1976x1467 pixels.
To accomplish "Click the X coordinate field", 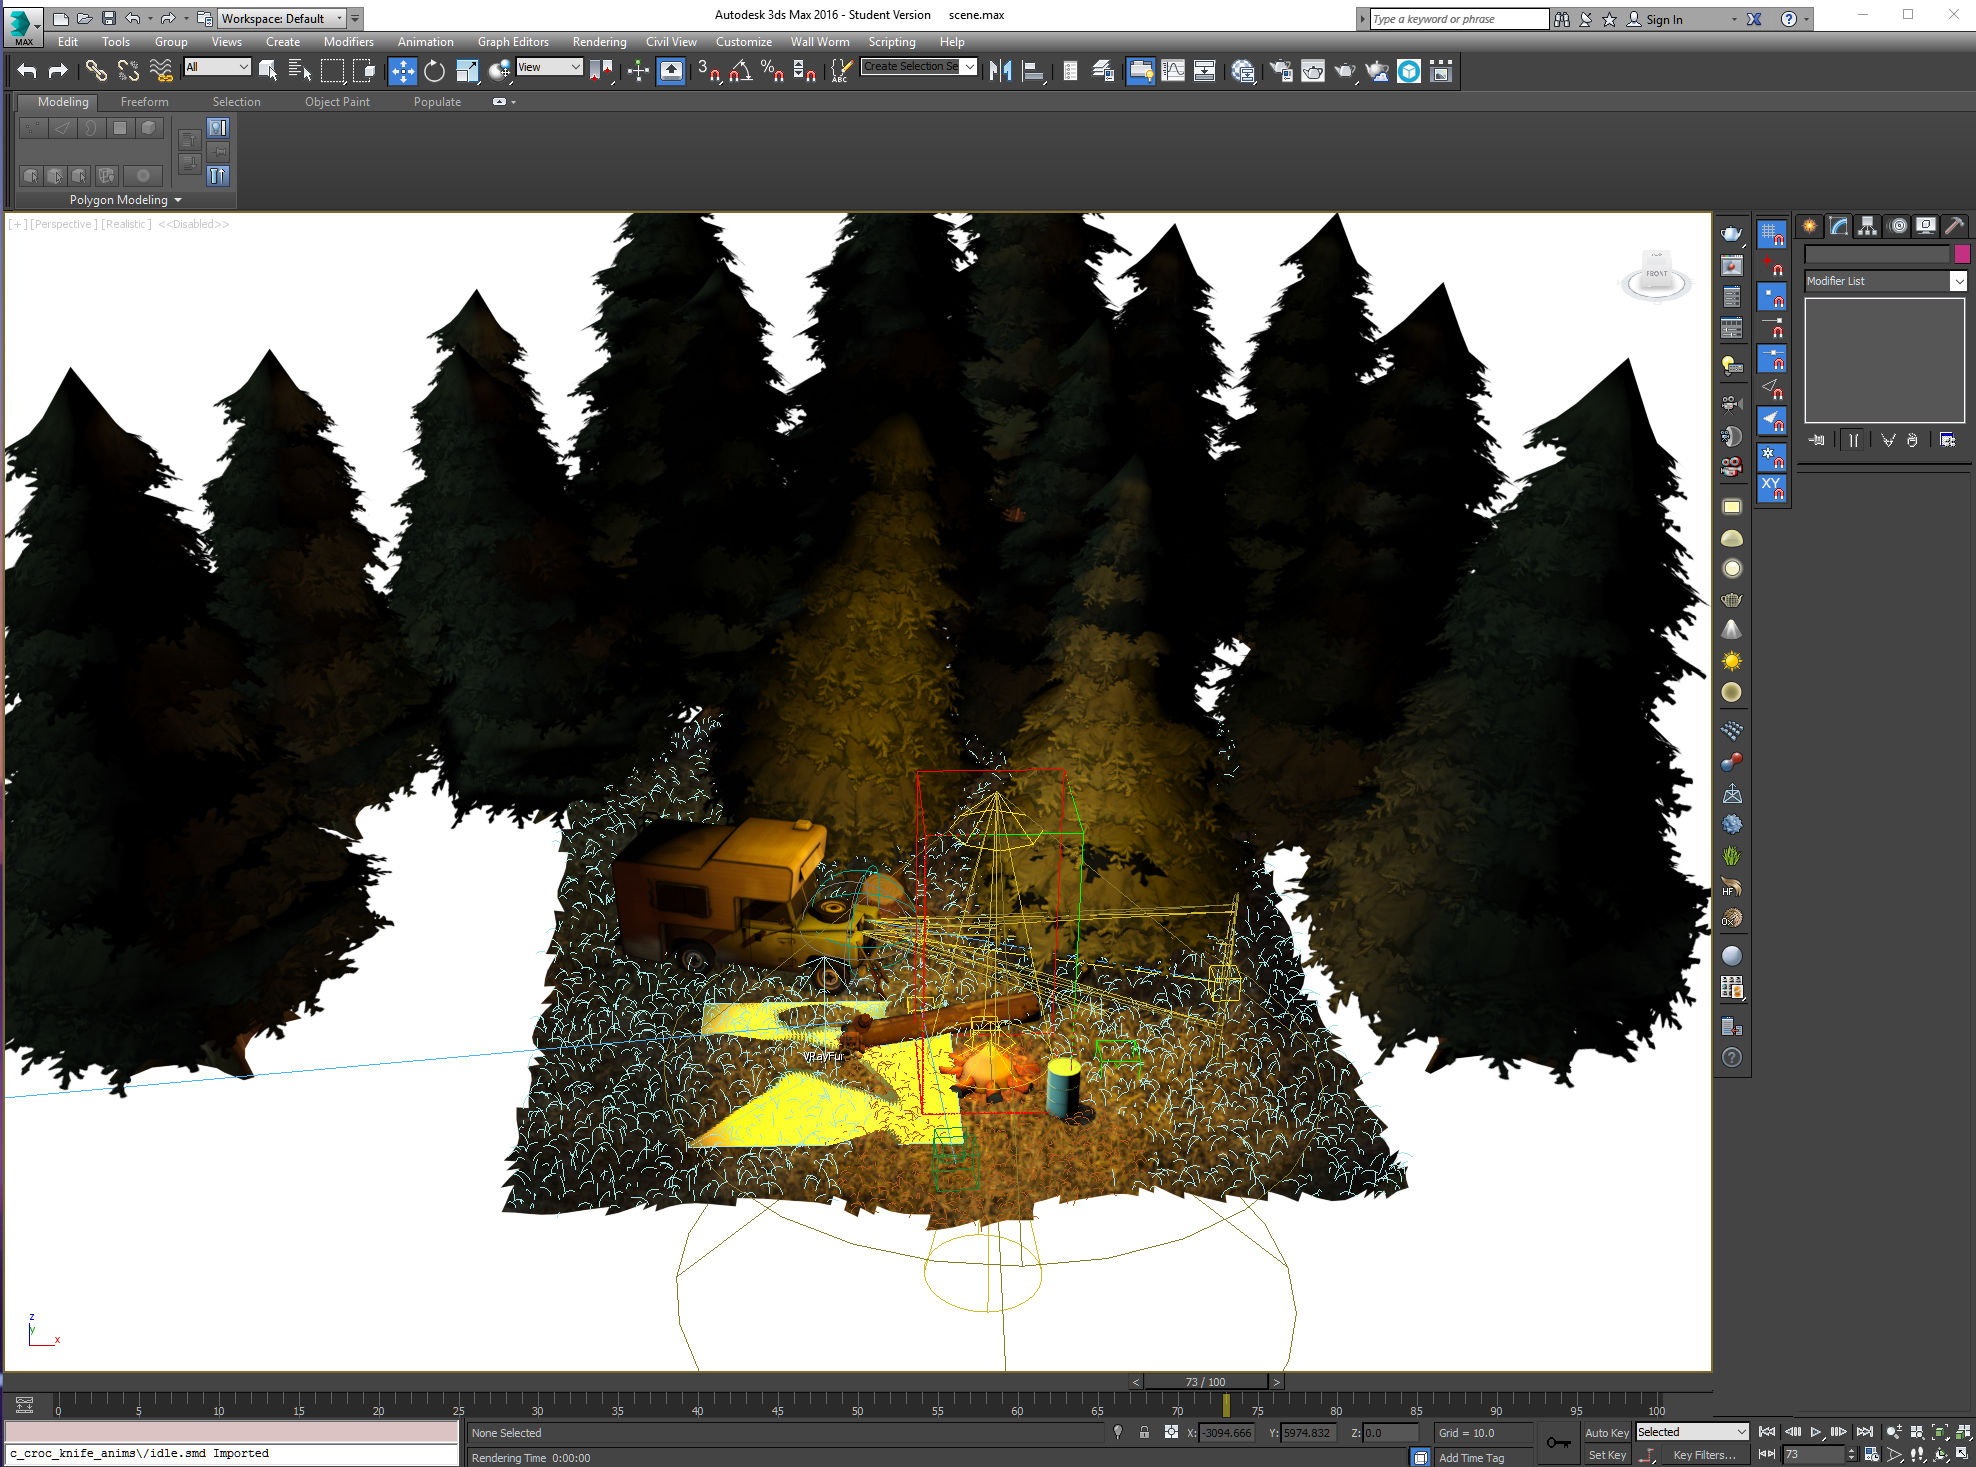I will [1226, 1433].
